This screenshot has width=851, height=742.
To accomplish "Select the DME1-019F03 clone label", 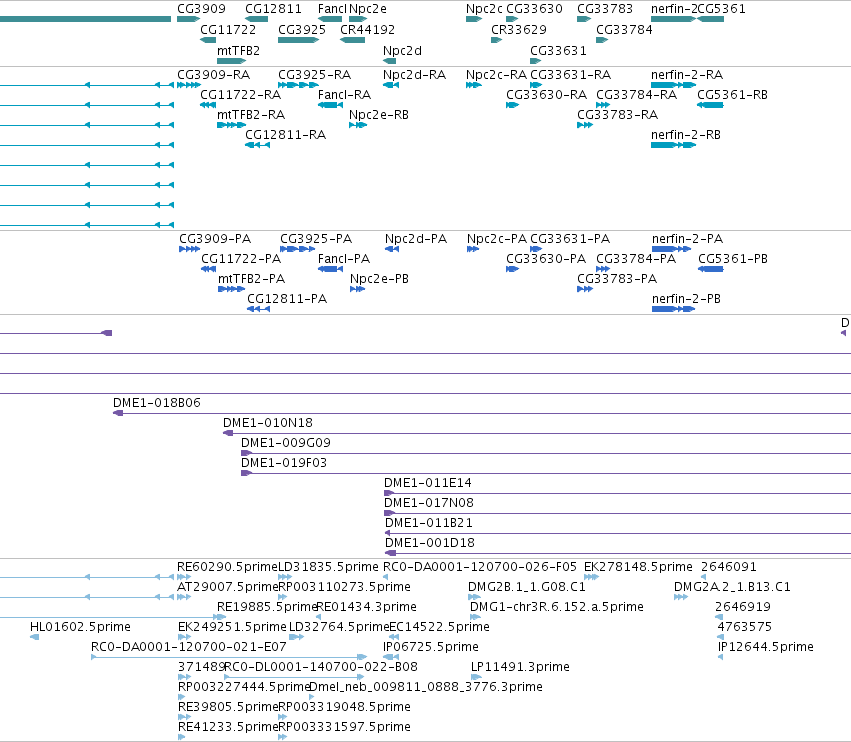I will pyautogui.click(x=284, y=462).
